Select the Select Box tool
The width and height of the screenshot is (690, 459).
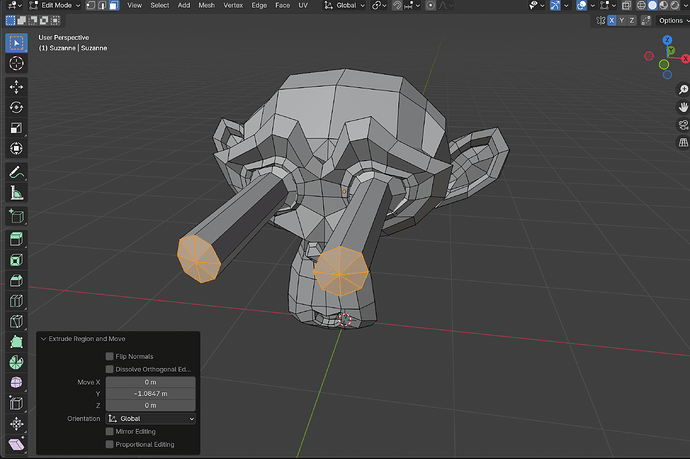[x=16, y=43]
